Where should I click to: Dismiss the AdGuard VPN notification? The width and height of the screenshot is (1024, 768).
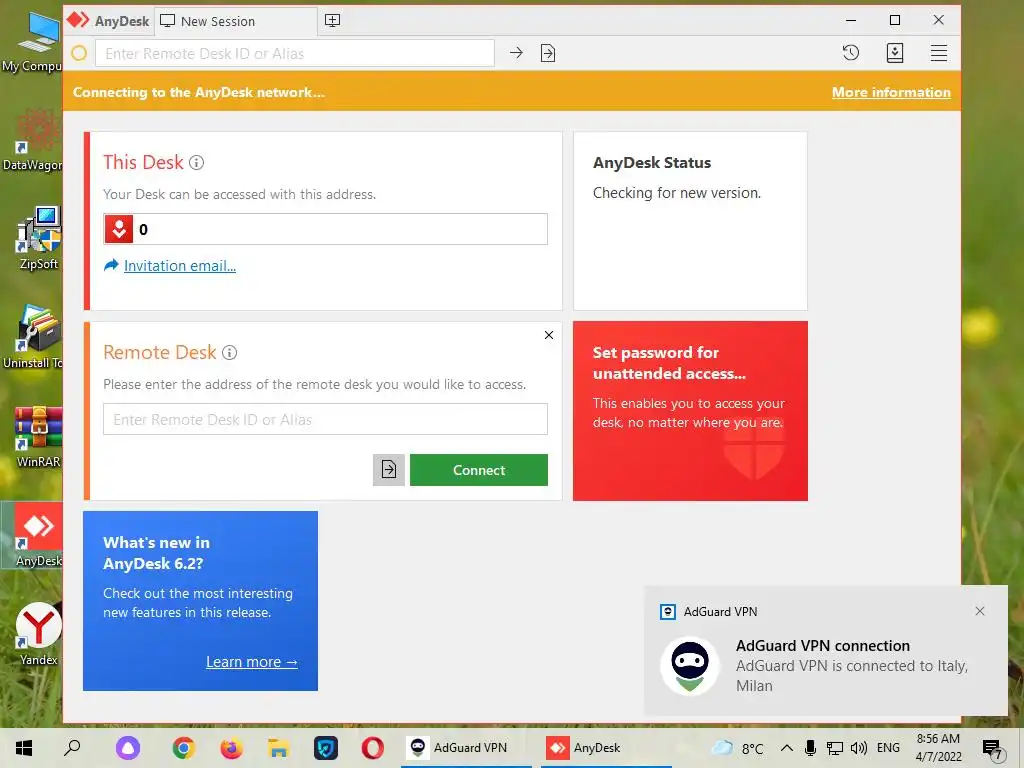tap(980, 611)
